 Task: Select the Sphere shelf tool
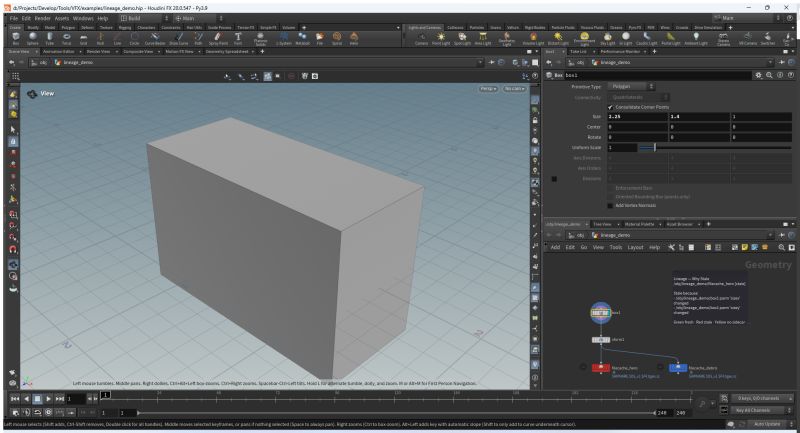33,38
